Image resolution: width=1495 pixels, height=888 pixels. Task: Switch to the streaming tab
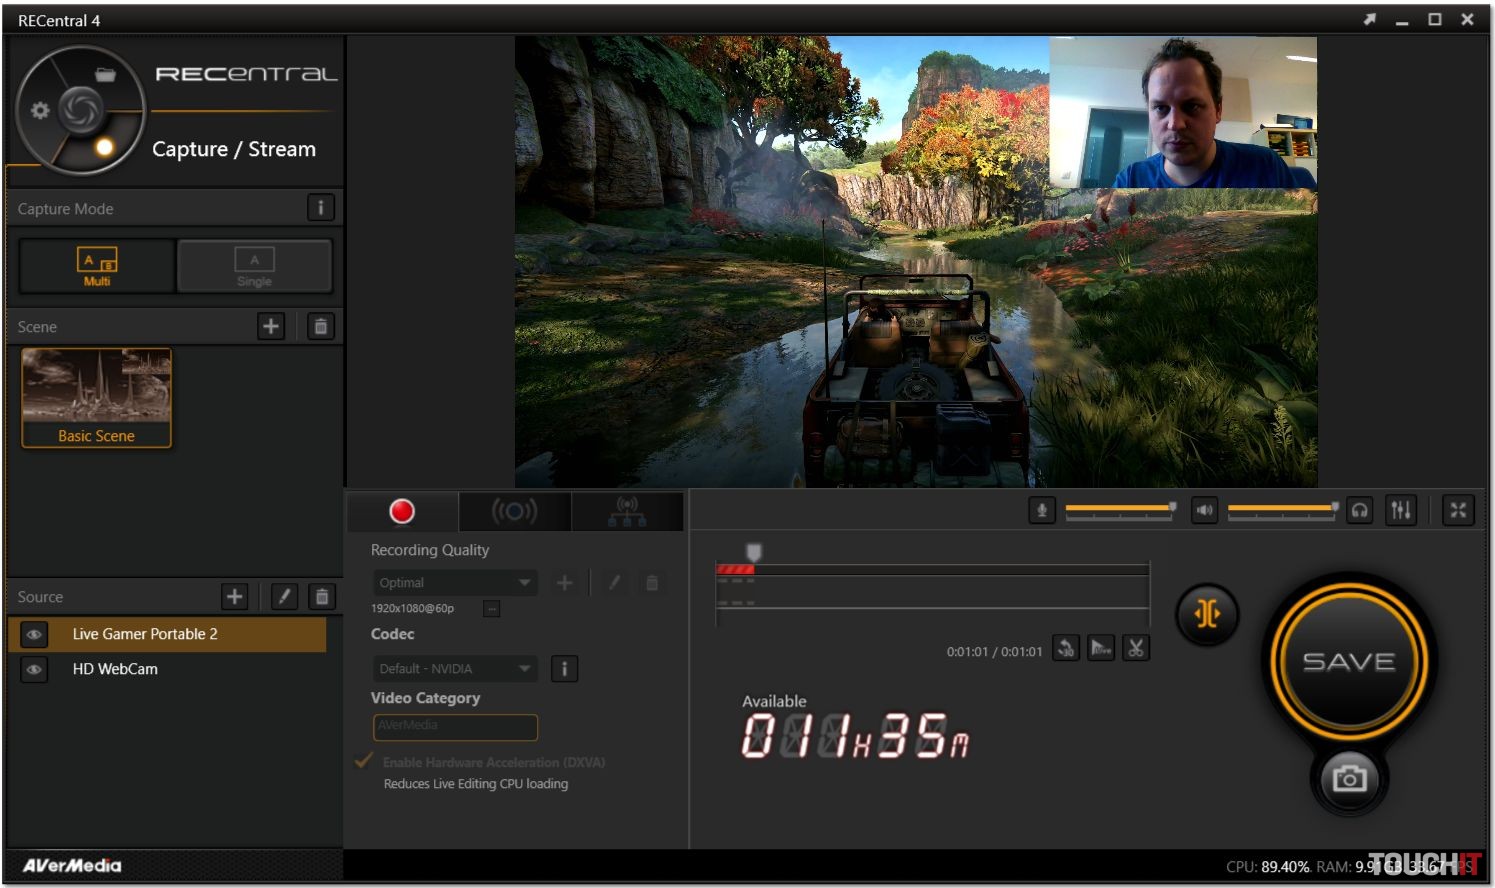[514, 512]
